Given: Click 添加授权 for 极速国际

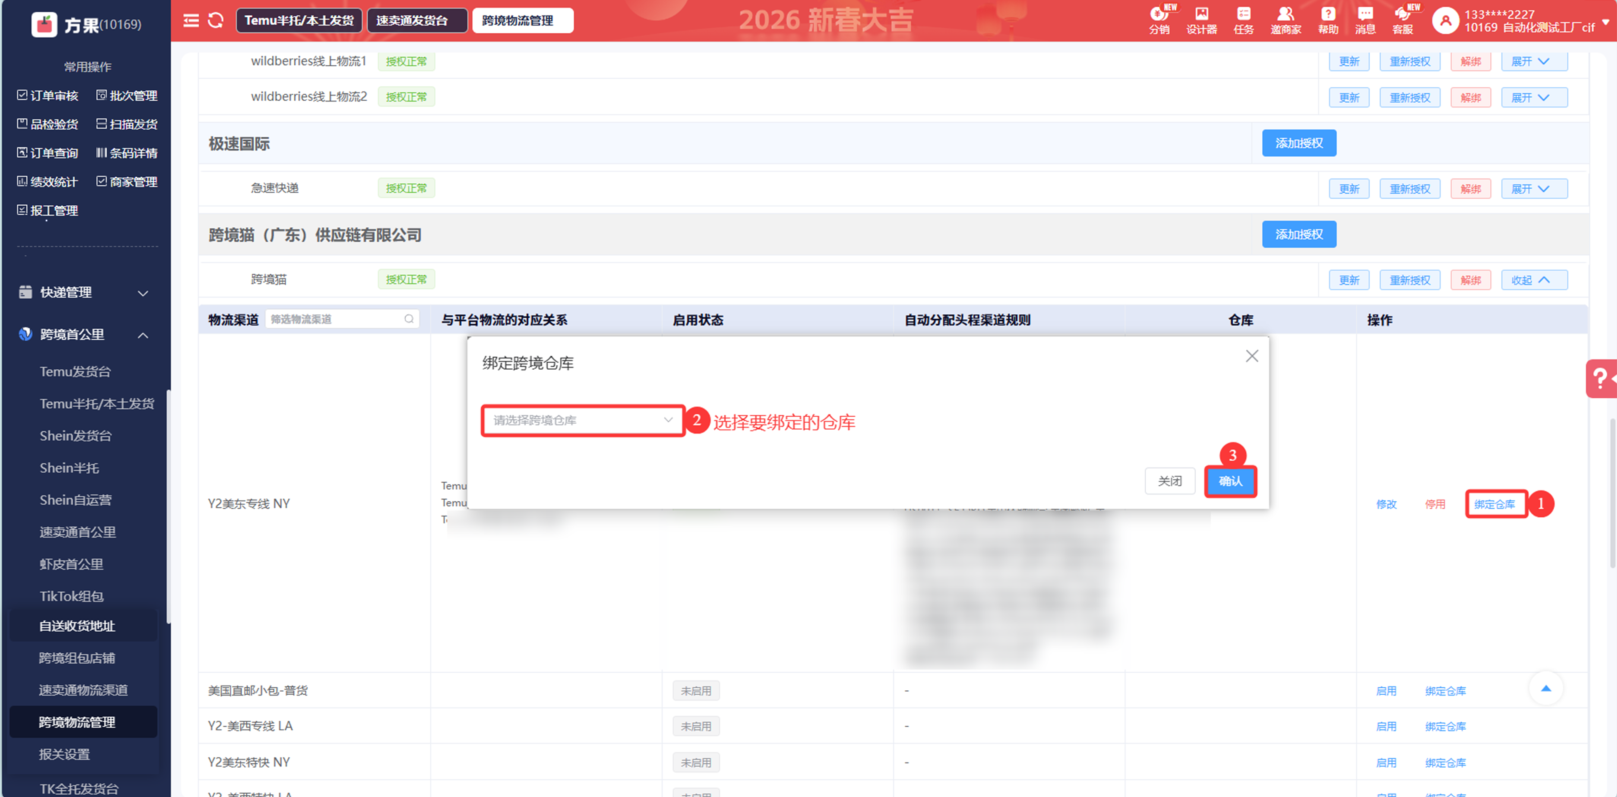Looking at the screenshot, I should tap(1299, 143).
